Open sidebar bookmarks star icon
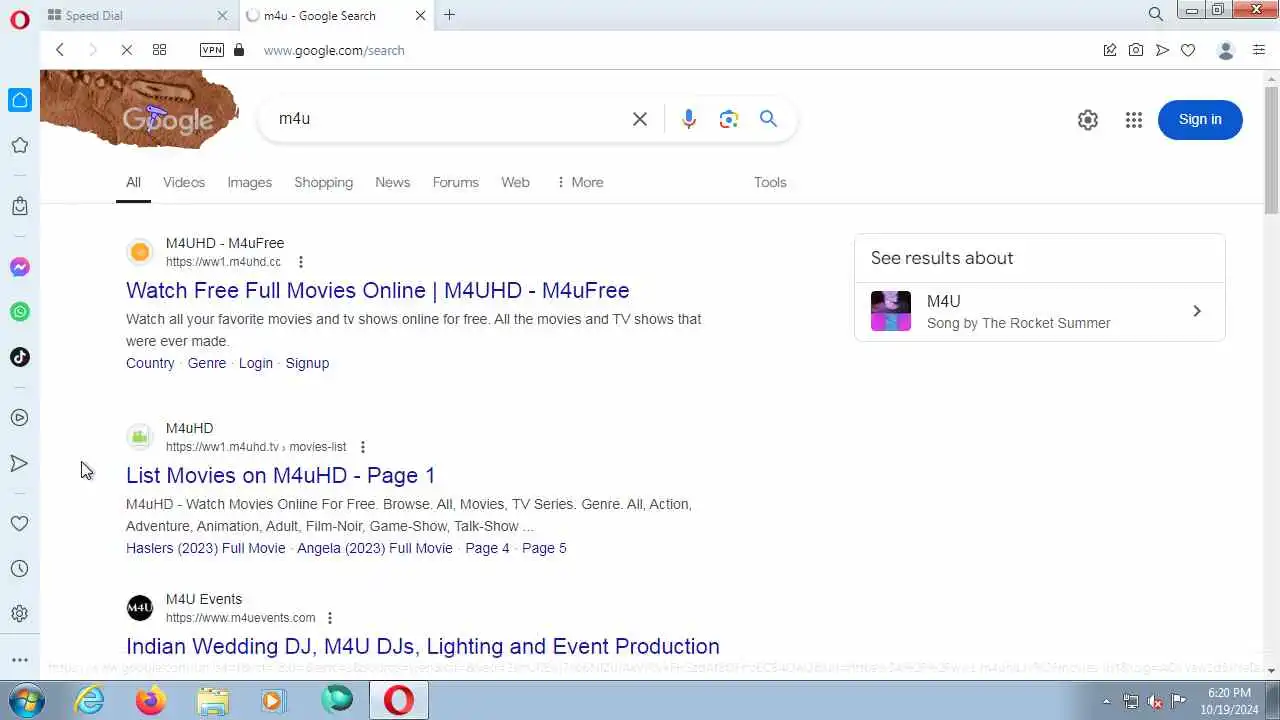 [20, 146]
